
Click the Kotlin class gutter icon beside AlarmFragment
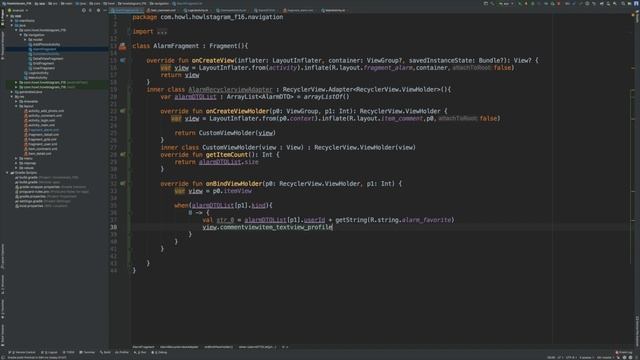122,46
